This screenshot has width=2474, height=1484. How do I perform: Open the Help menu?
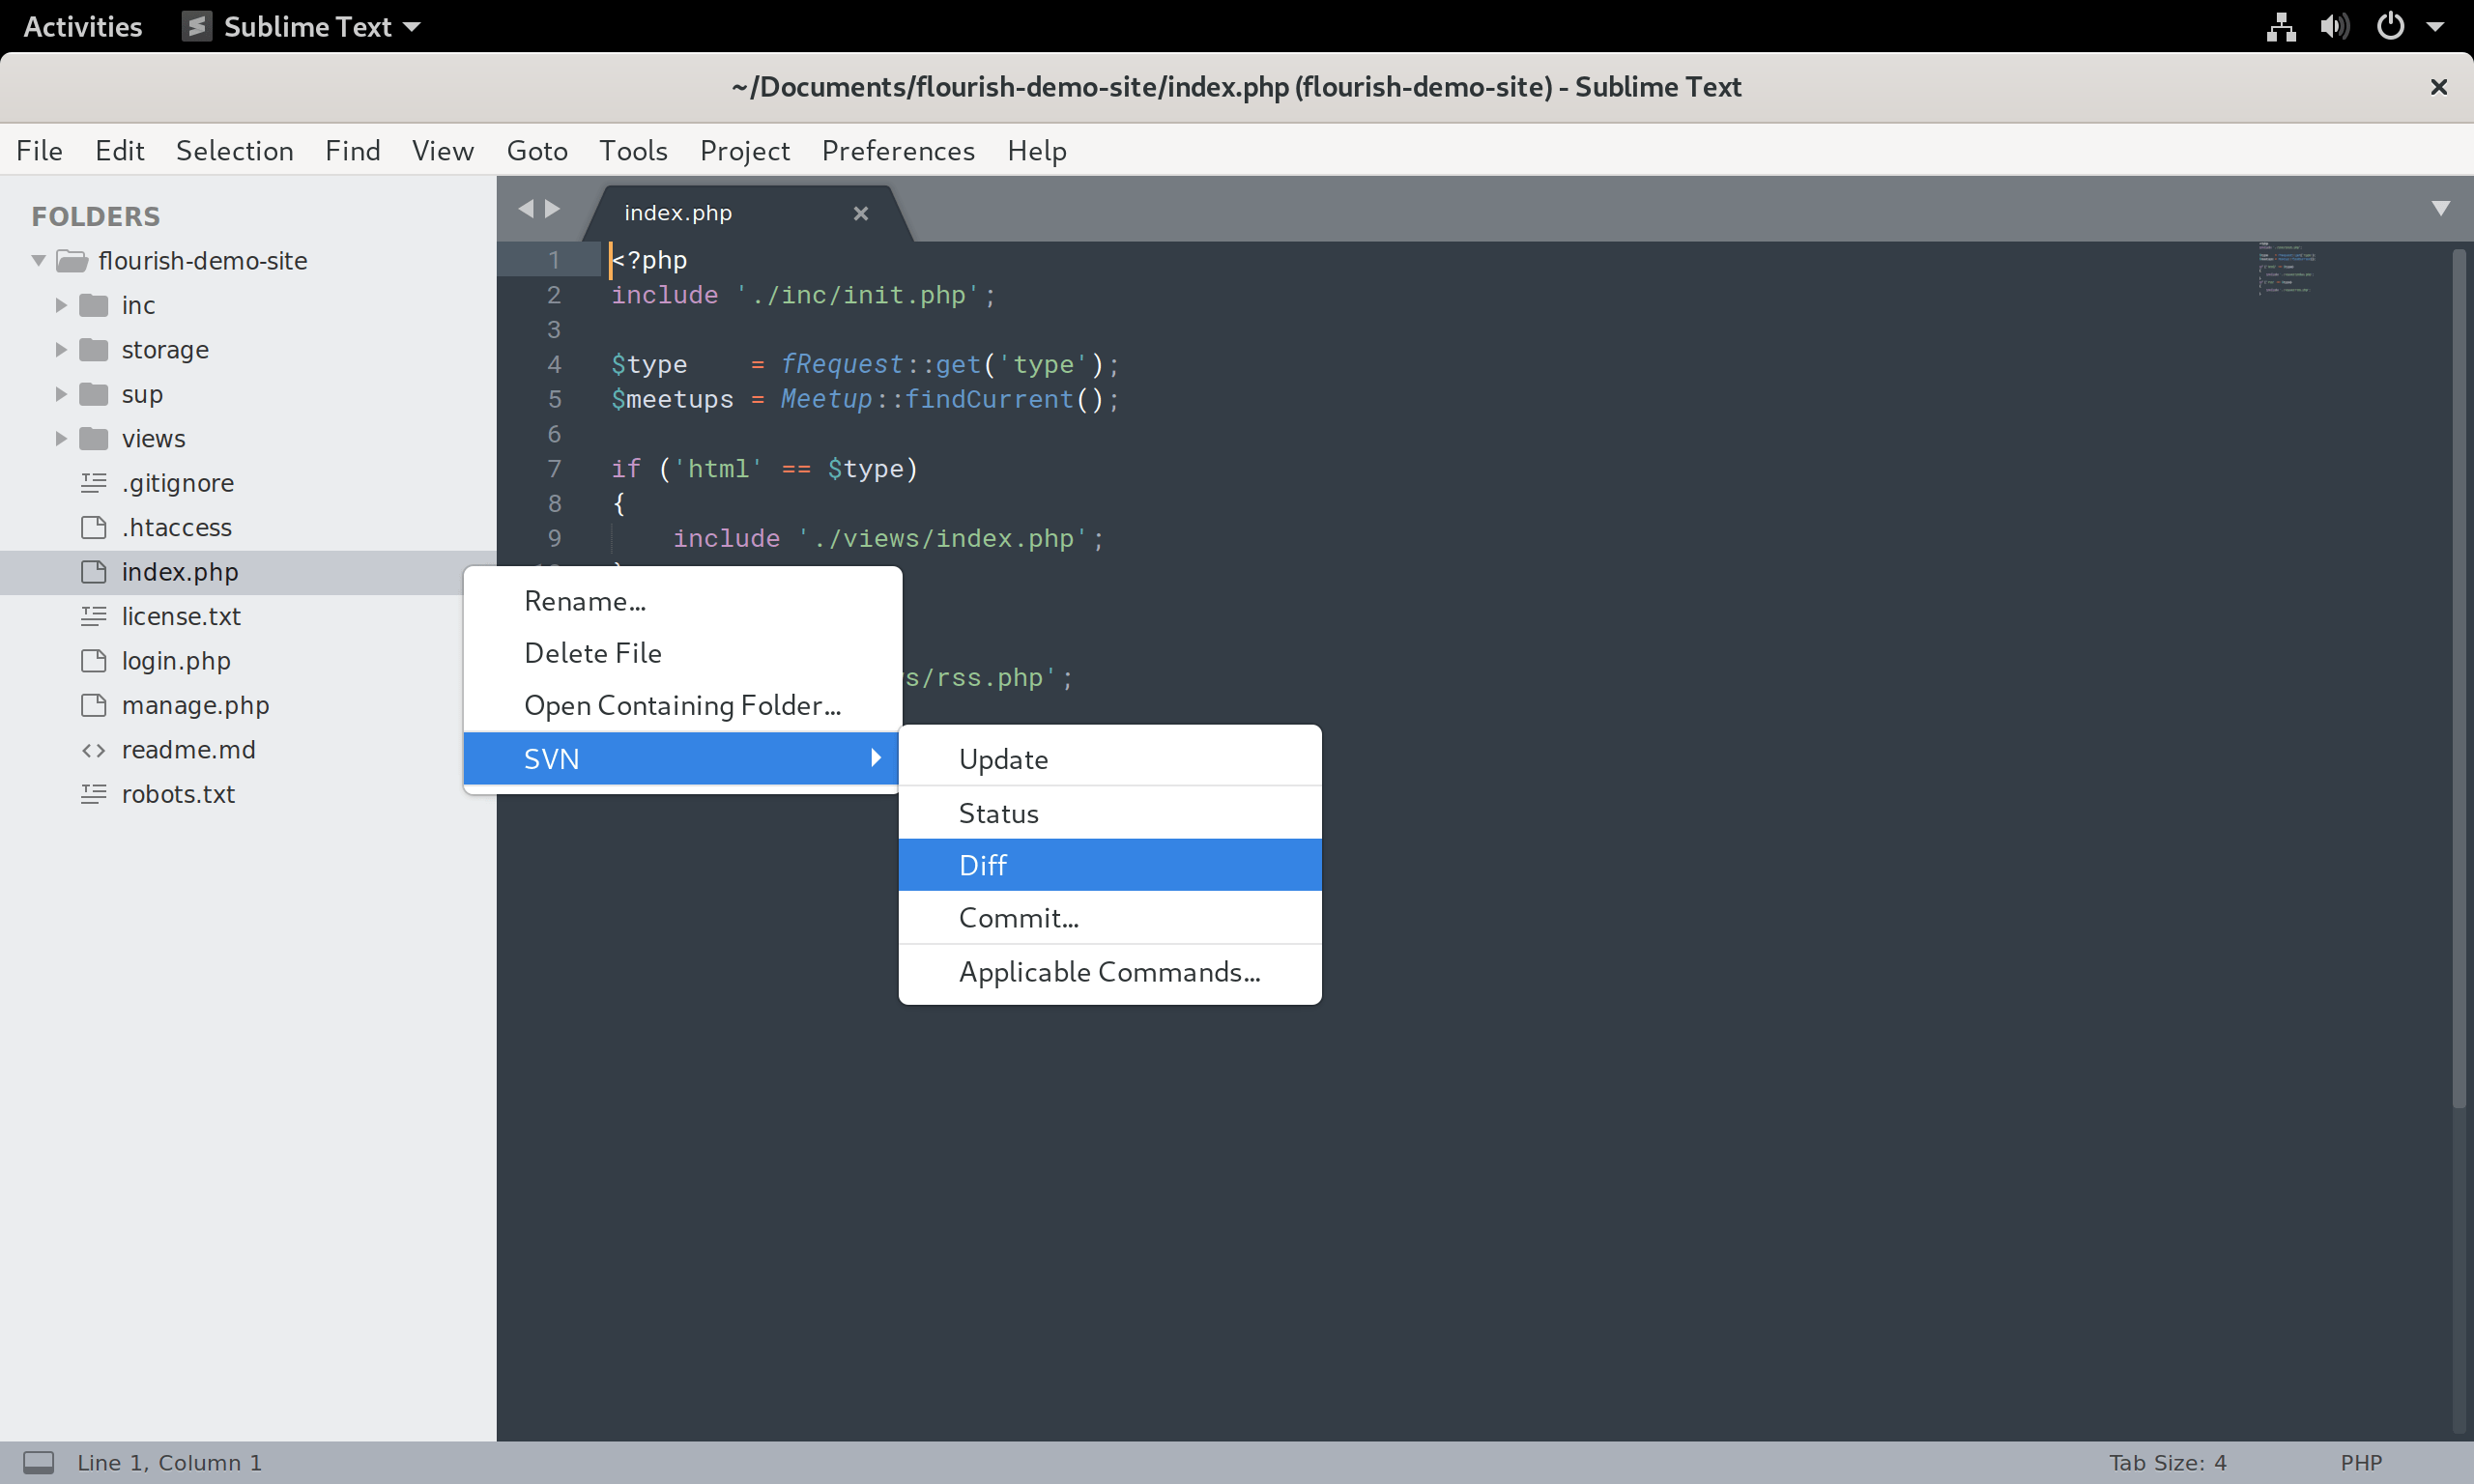point(1036,150)
